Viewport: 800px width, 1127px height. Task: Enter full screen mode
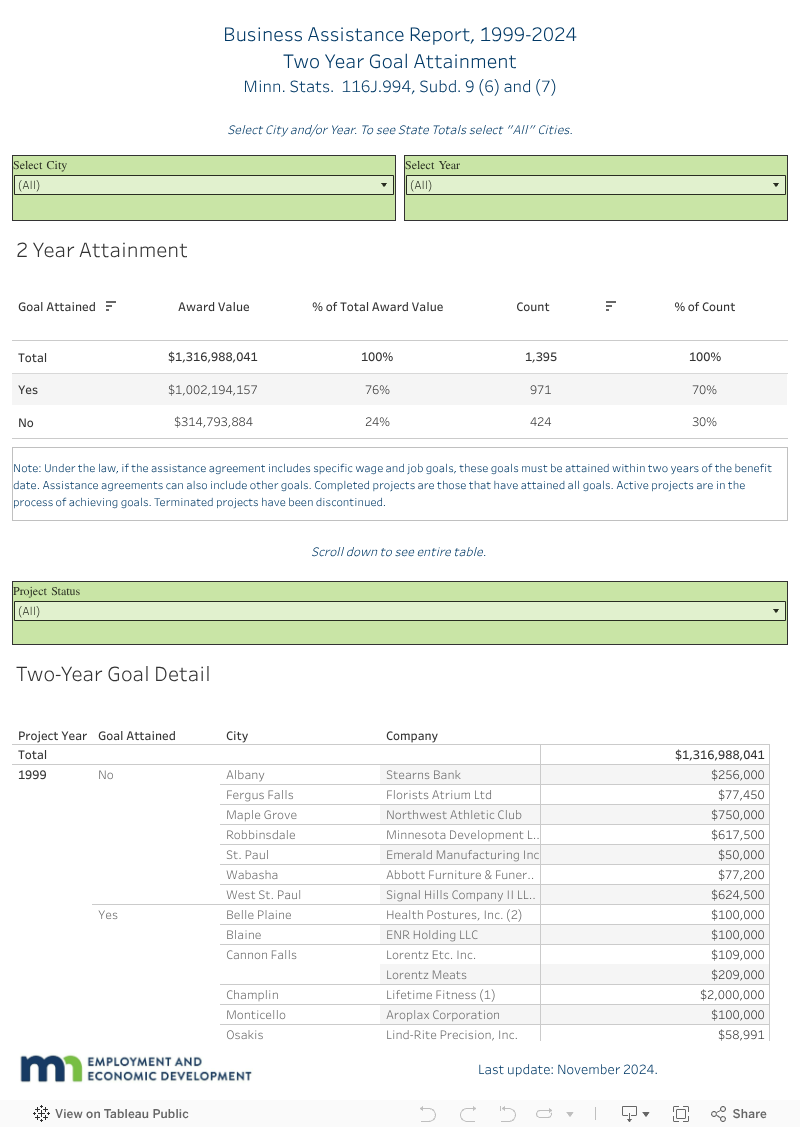pyautogui.click(x=681, y=1114)
